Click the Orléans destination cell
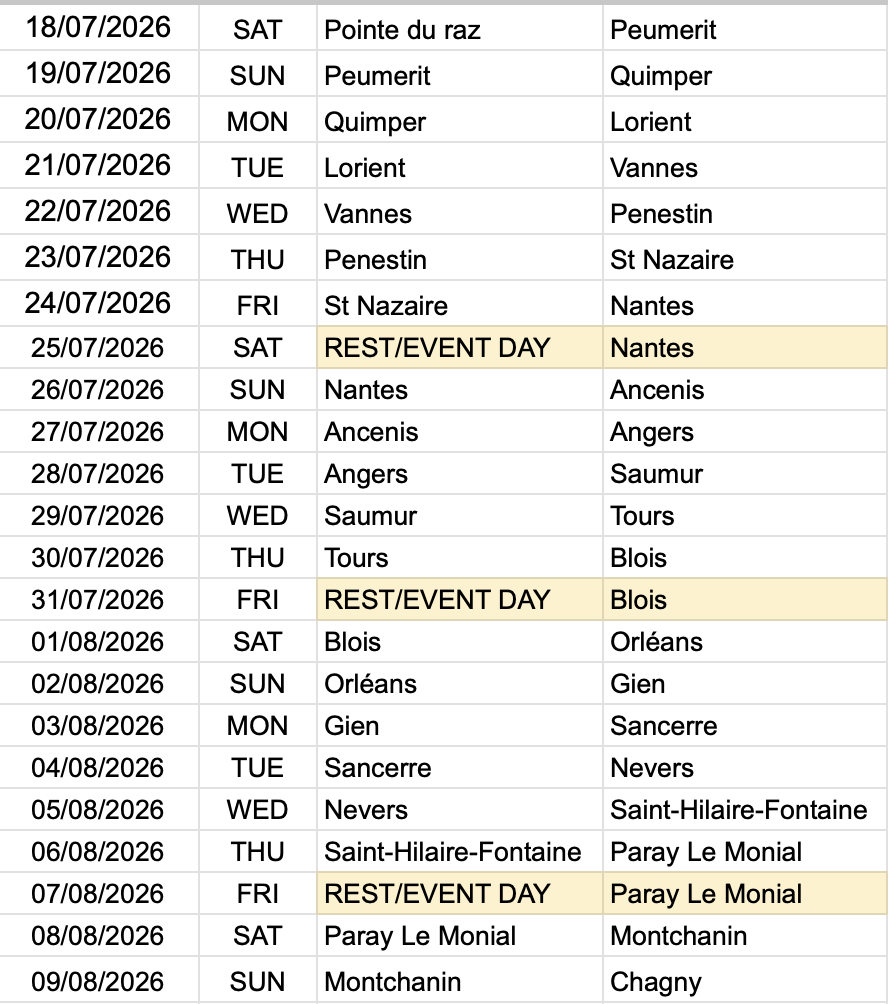888x1004 pixels. (x=745, y=642)
